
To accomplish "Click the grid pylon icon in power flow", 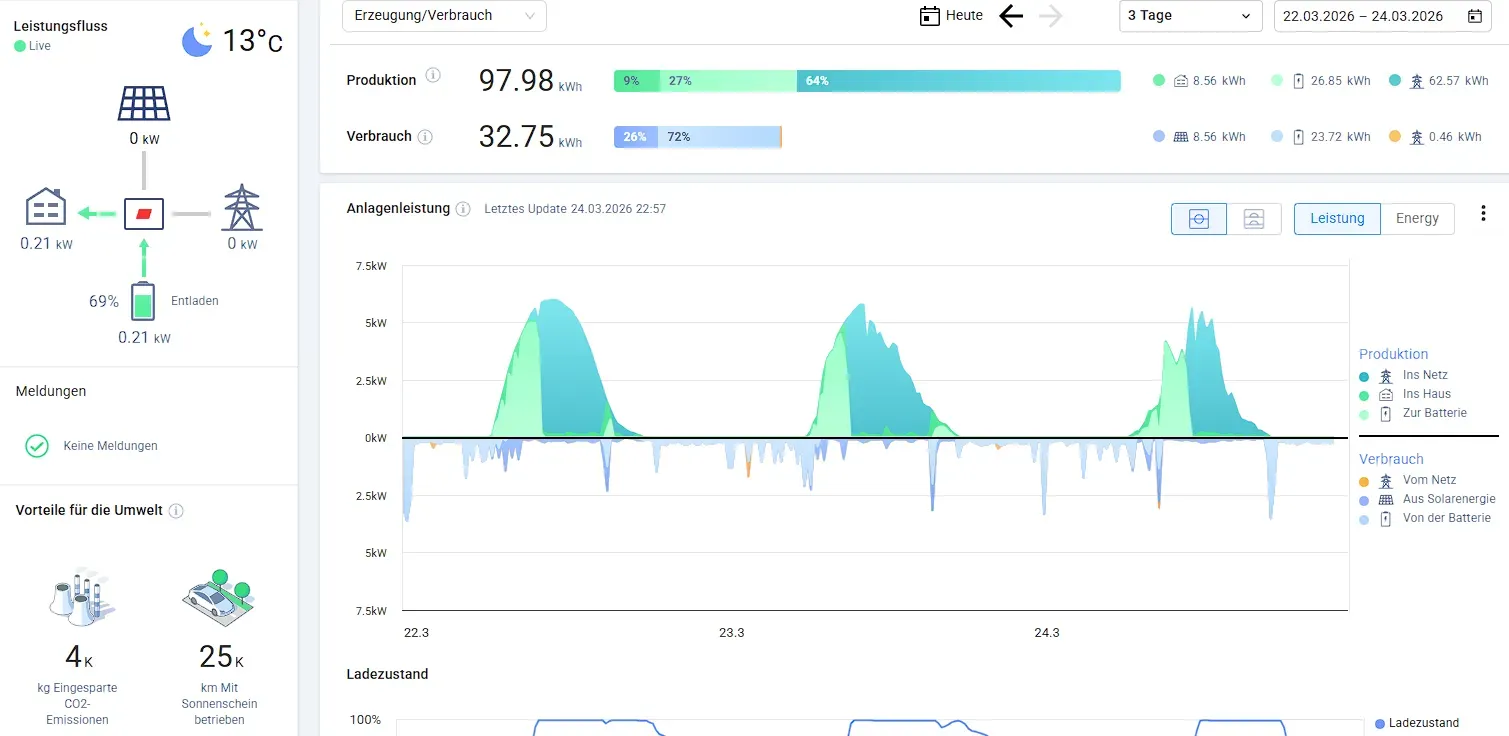I will click(x=240, y=207).
